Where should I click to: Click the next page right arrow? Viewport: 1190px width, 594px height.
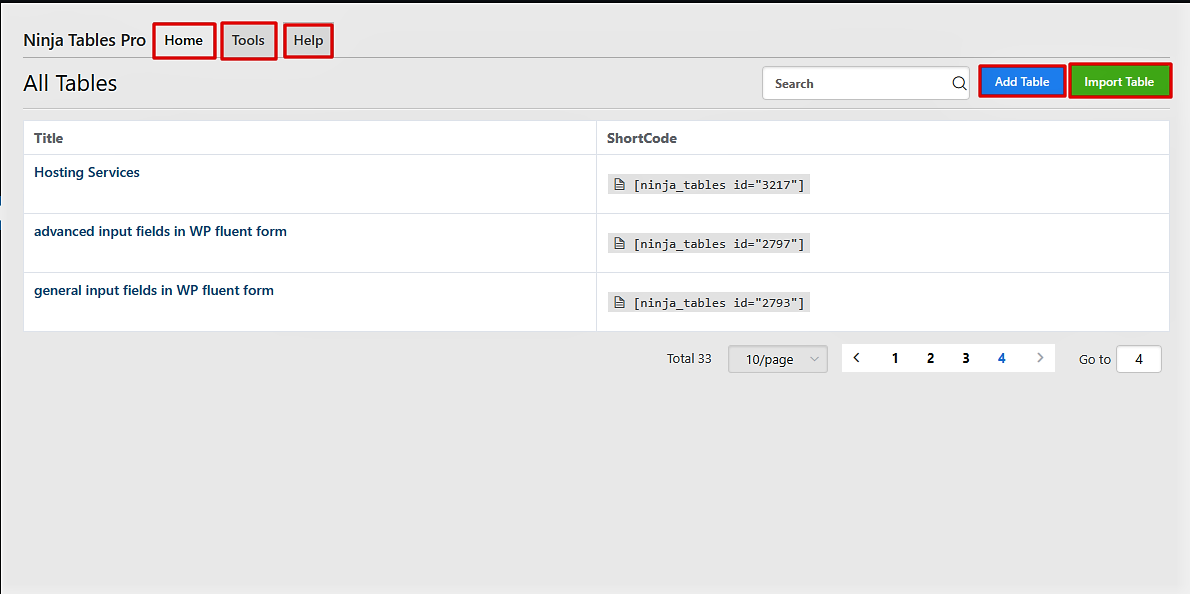(1040, 358)
